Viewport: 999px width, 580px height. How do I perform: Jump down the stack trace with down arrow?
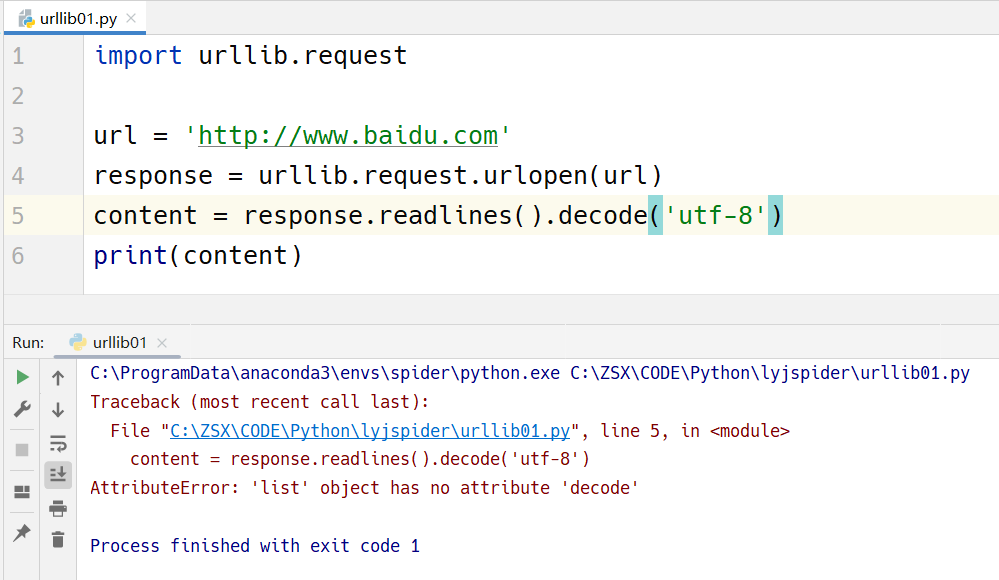coord(58,410)
